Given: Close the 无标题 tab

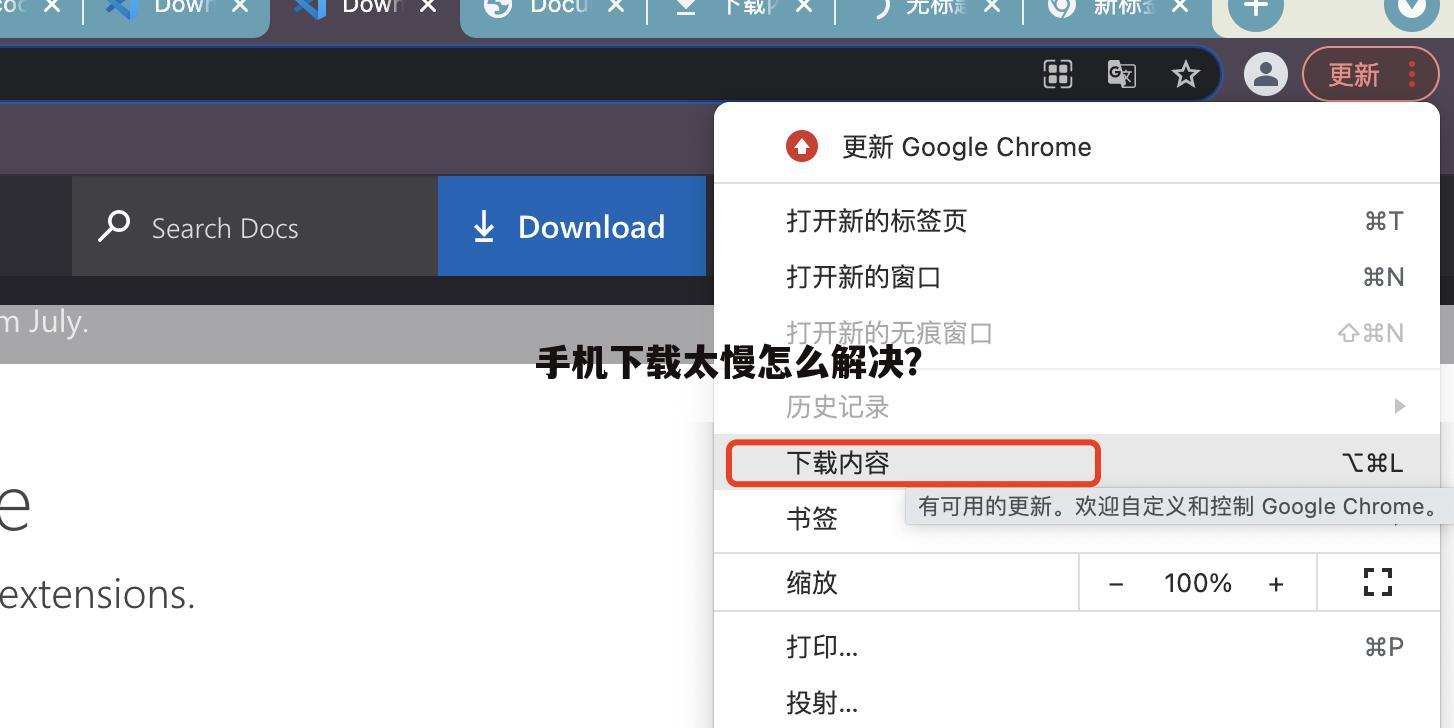Looking at the screenshot, I should (991, 7).
